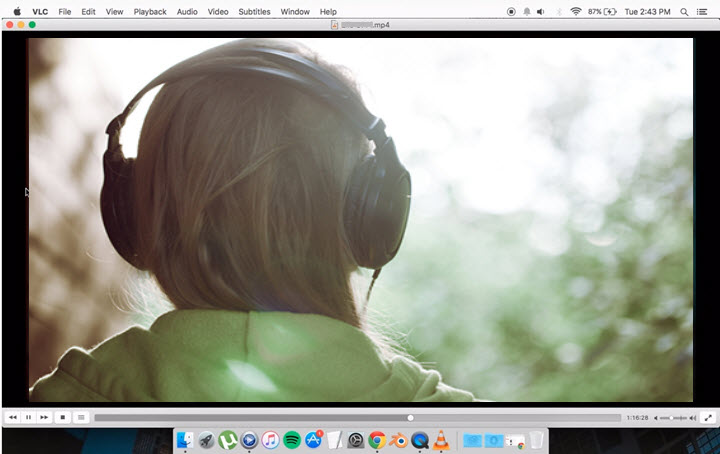Open the Video menu

point(218,12)
